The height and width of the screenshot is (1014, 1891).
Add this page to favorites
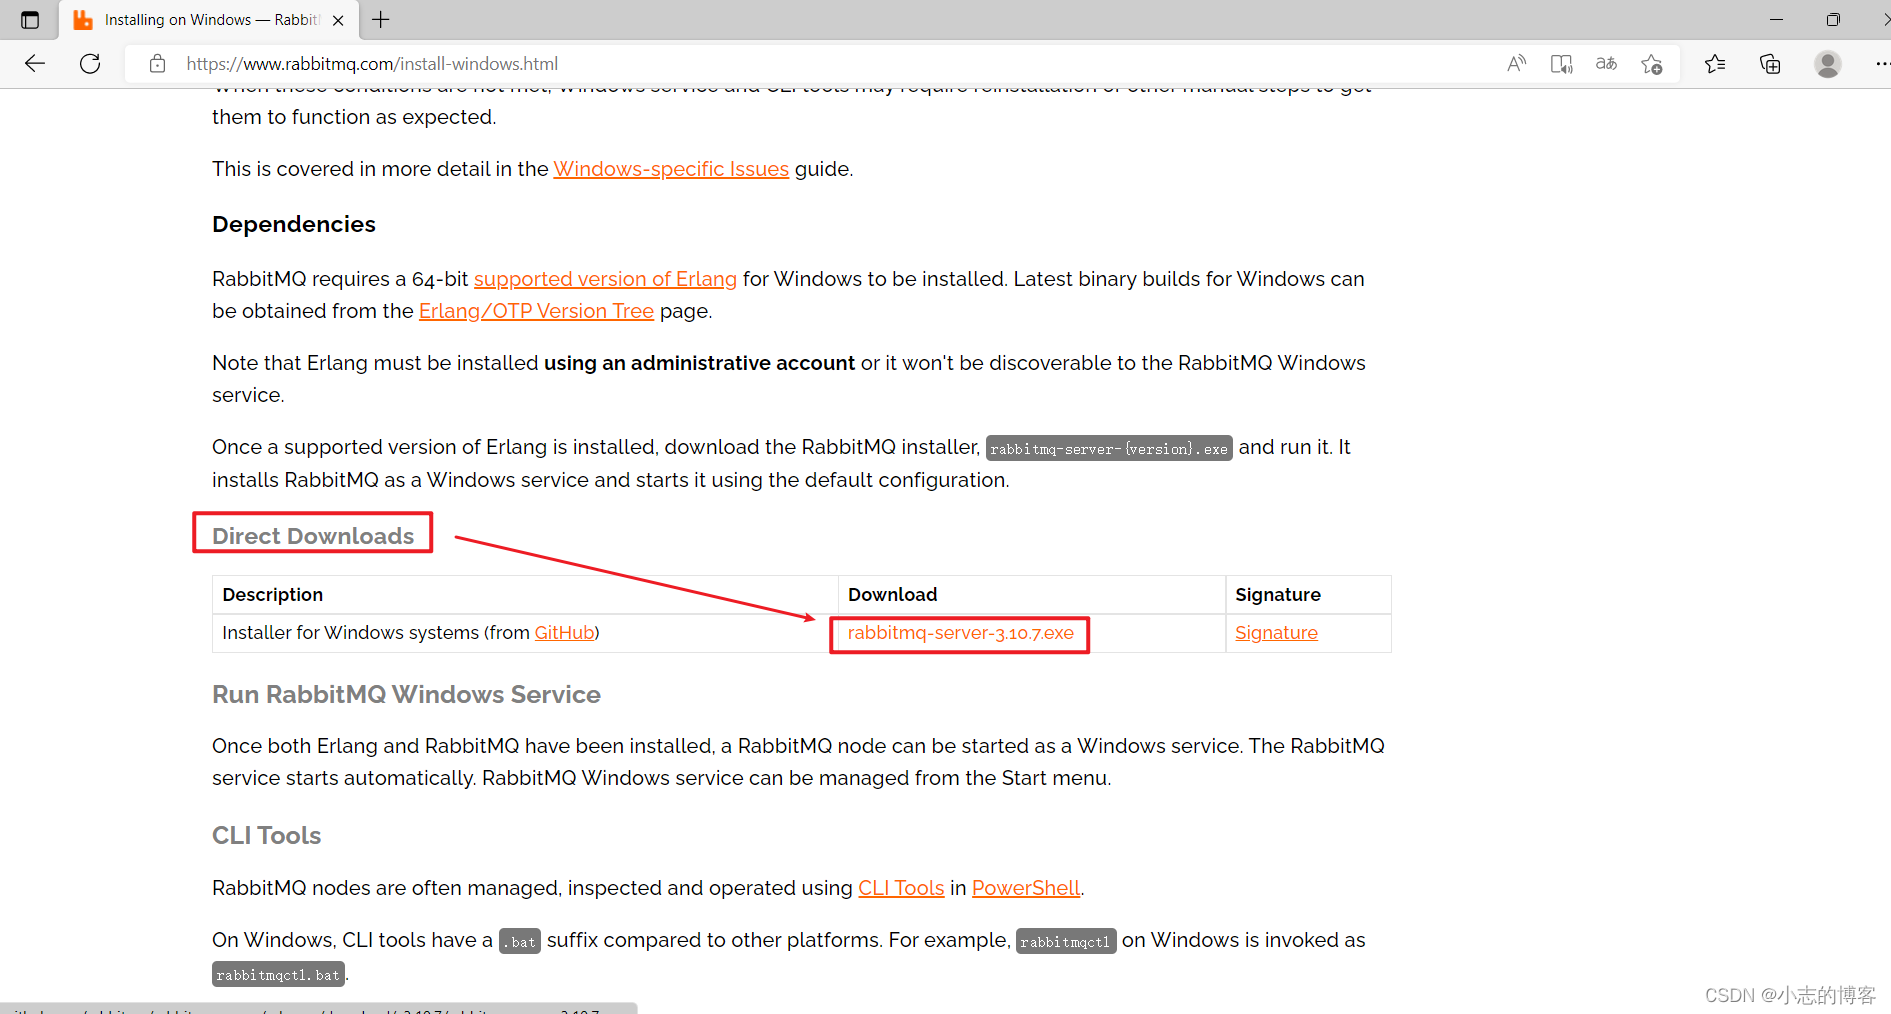click(x=1651, y=64)
